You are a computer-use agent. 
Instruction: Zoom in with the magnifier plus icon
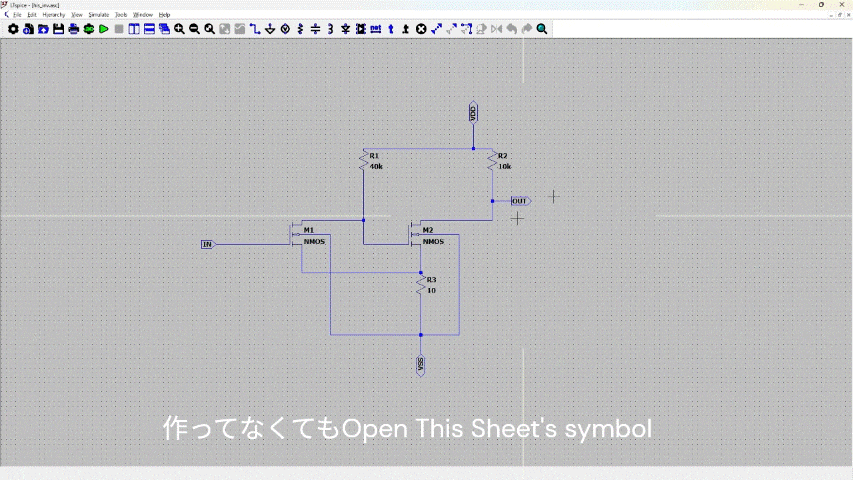click(x=179, y=29)
